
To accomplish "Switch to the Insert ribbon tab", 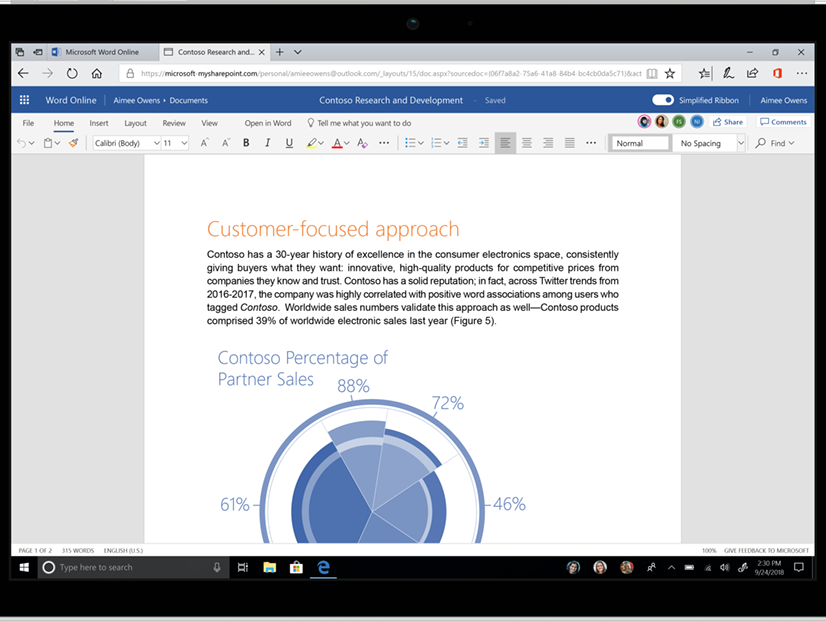I will [x=99, y=123].
